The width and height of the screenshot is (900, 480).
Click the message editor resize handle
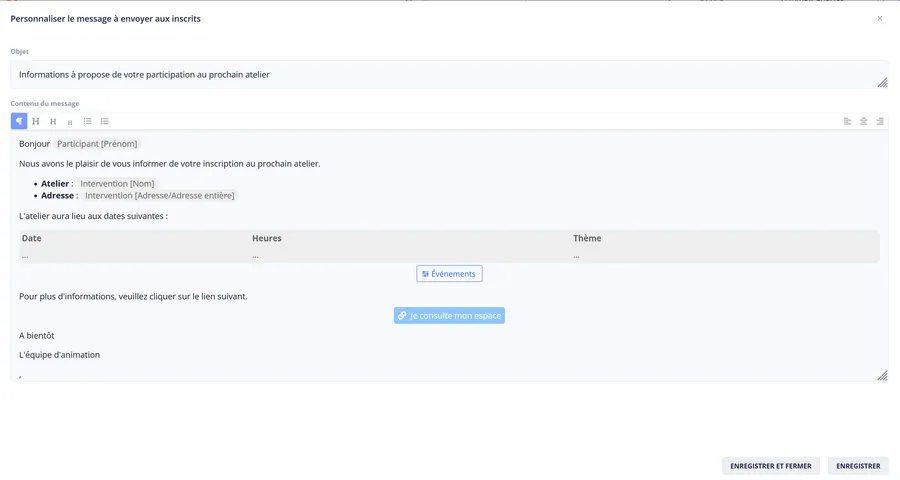tap(882, 376)
